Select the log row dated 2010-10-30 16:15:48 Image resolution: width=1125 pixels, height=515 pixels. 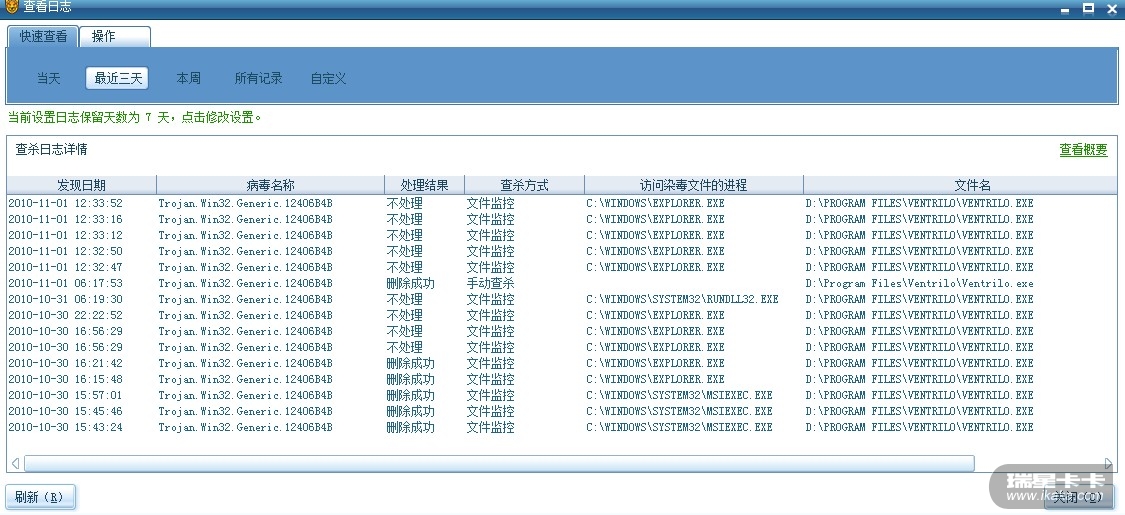562,379
